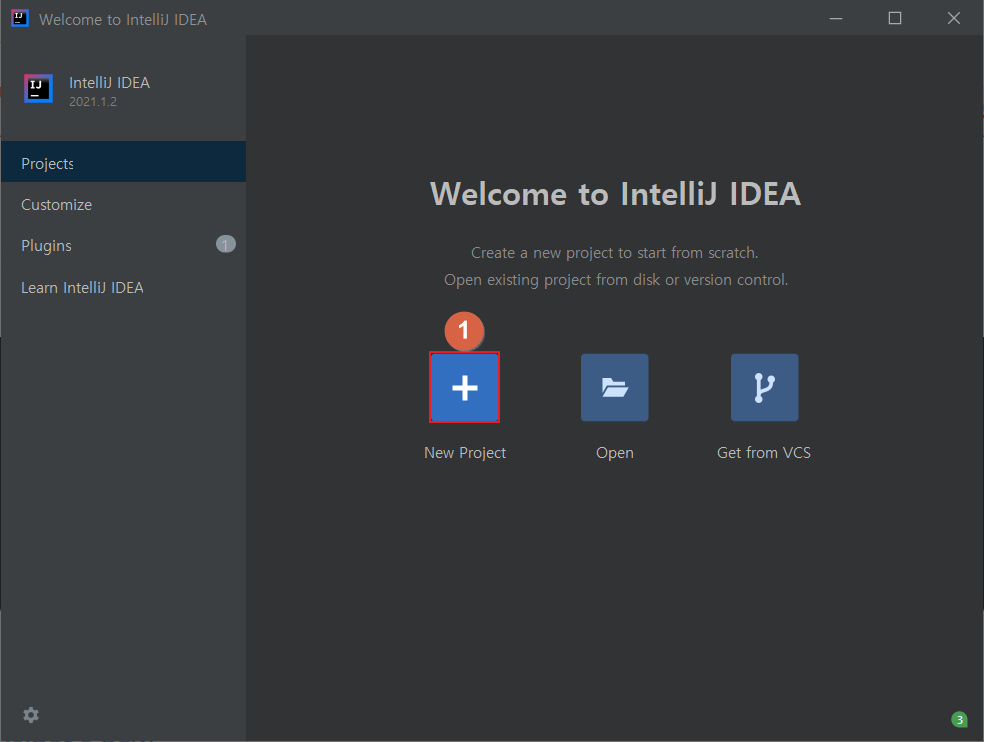Click the Welcome to IntelliJ IDEA heading
The height and width of the screenshot is (742, 984).
[615, 193]
